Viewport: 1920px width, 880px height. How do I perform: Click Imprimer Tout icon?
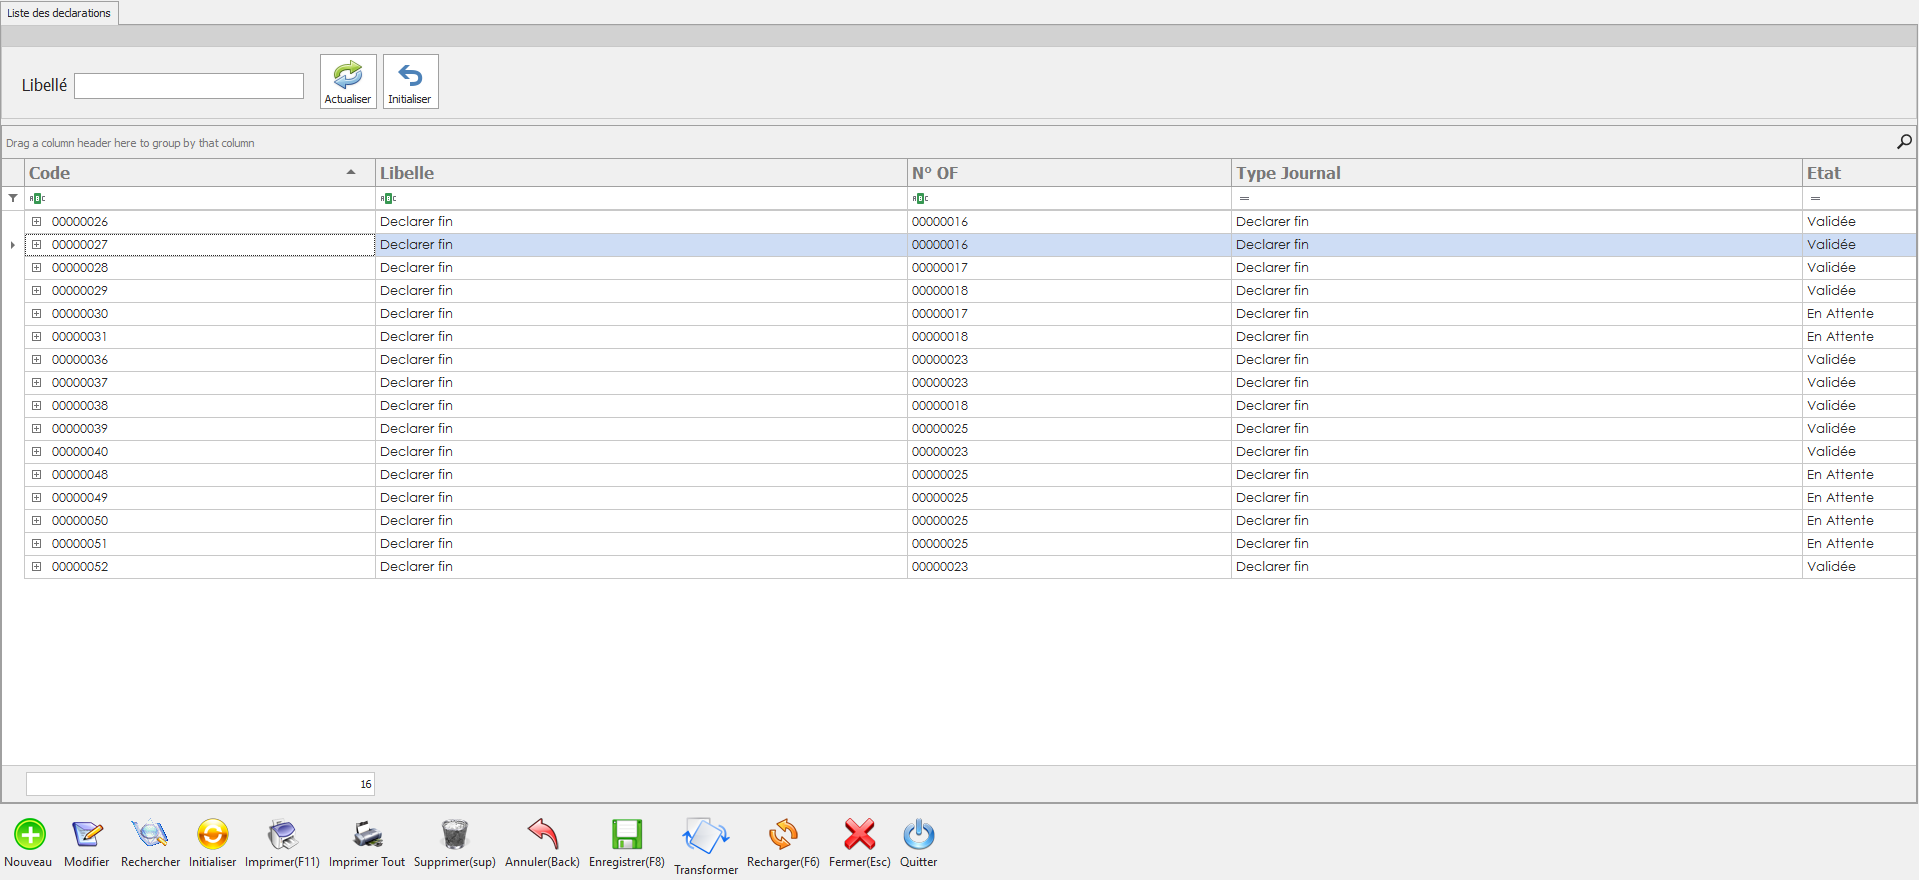(367, 834)
